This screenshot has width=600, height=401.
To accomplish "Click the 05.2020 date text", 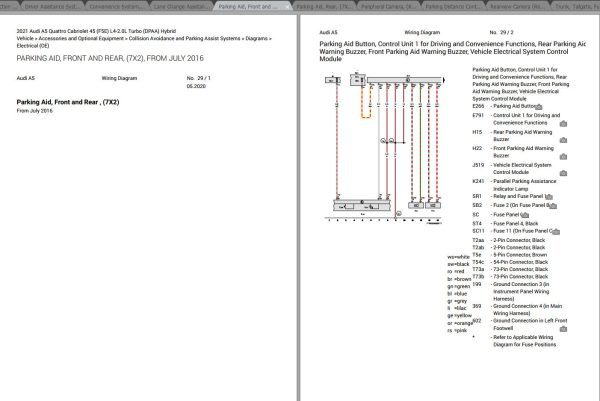I will (196, 86).
